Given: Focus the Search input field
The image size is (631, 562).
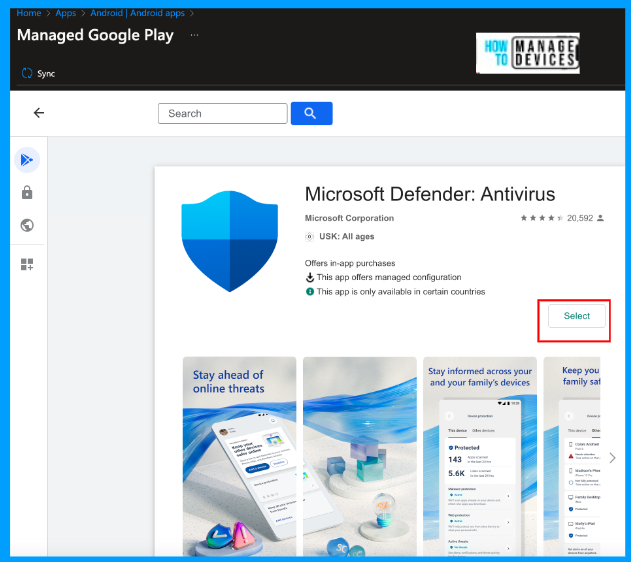Looking at the screenshot, I should 223,113.
